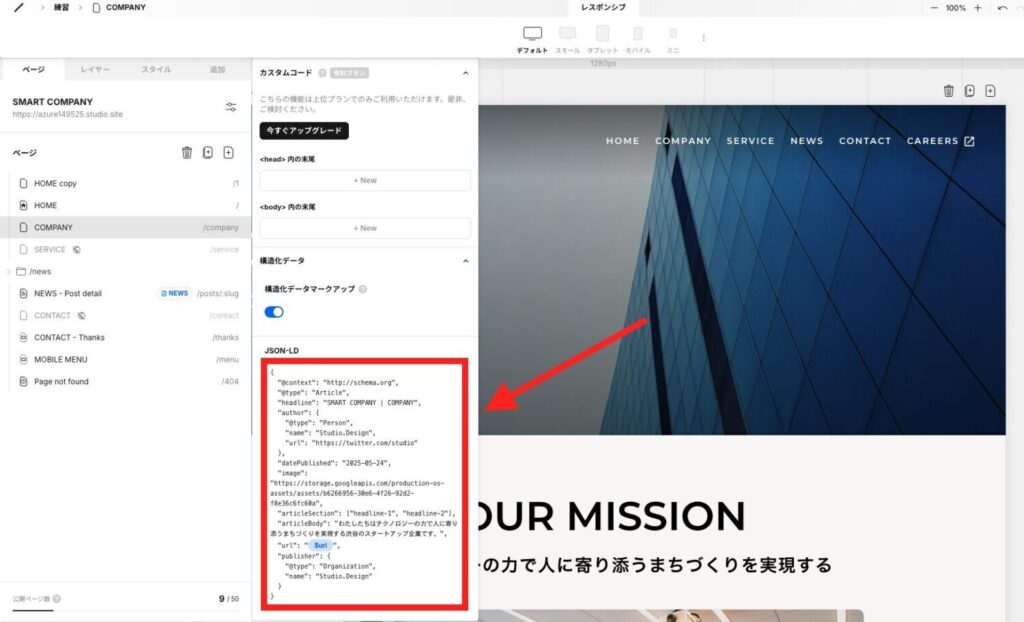Switch to the スタイル tab
Image resolution: width=1024 pixels, height=622 pixels.
156,70
